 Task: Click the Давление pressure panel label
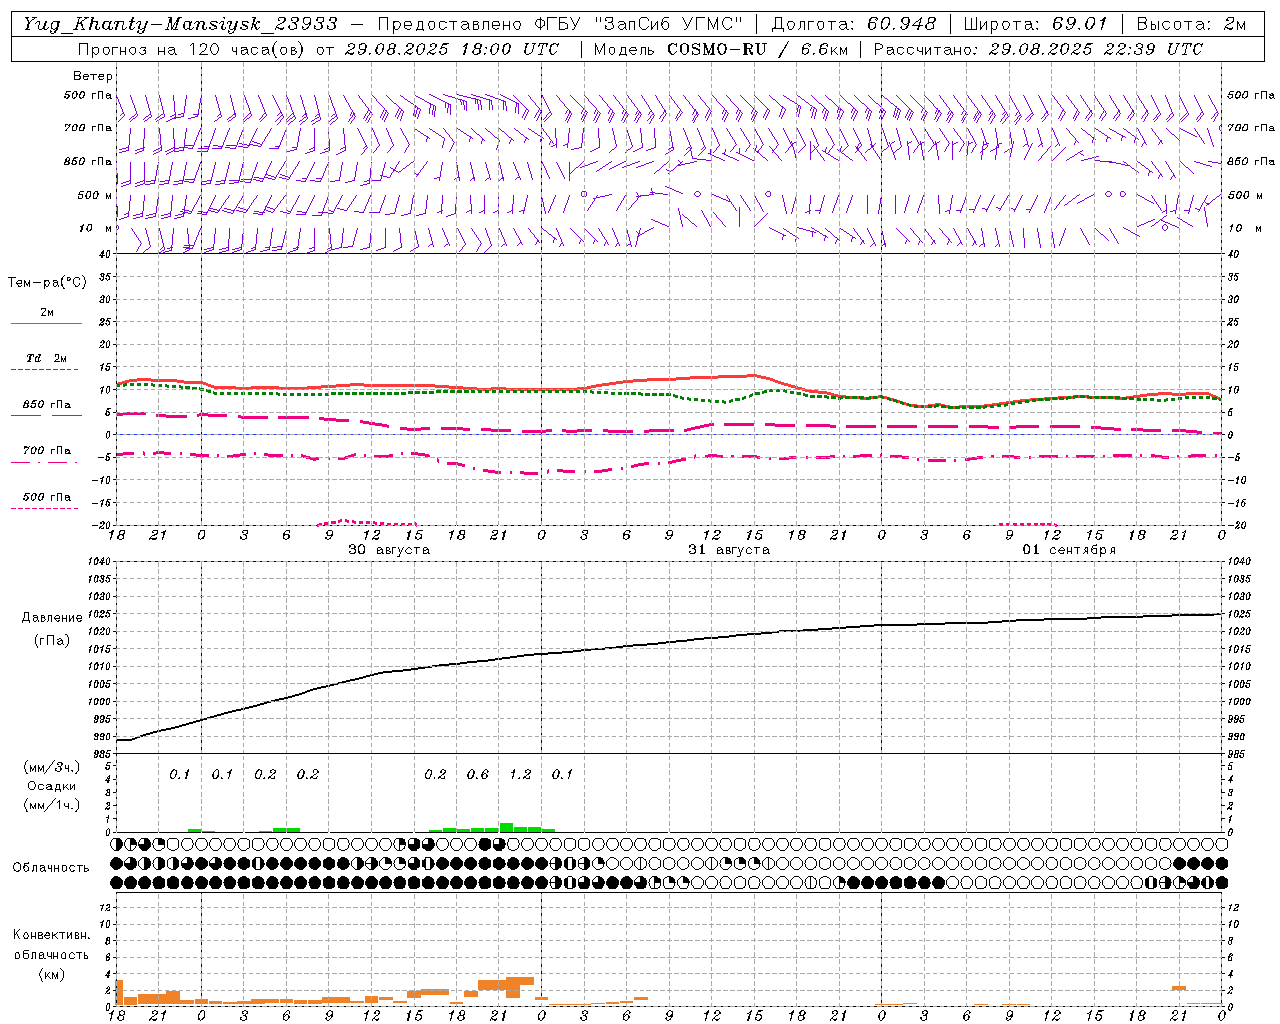coord(52,618)
